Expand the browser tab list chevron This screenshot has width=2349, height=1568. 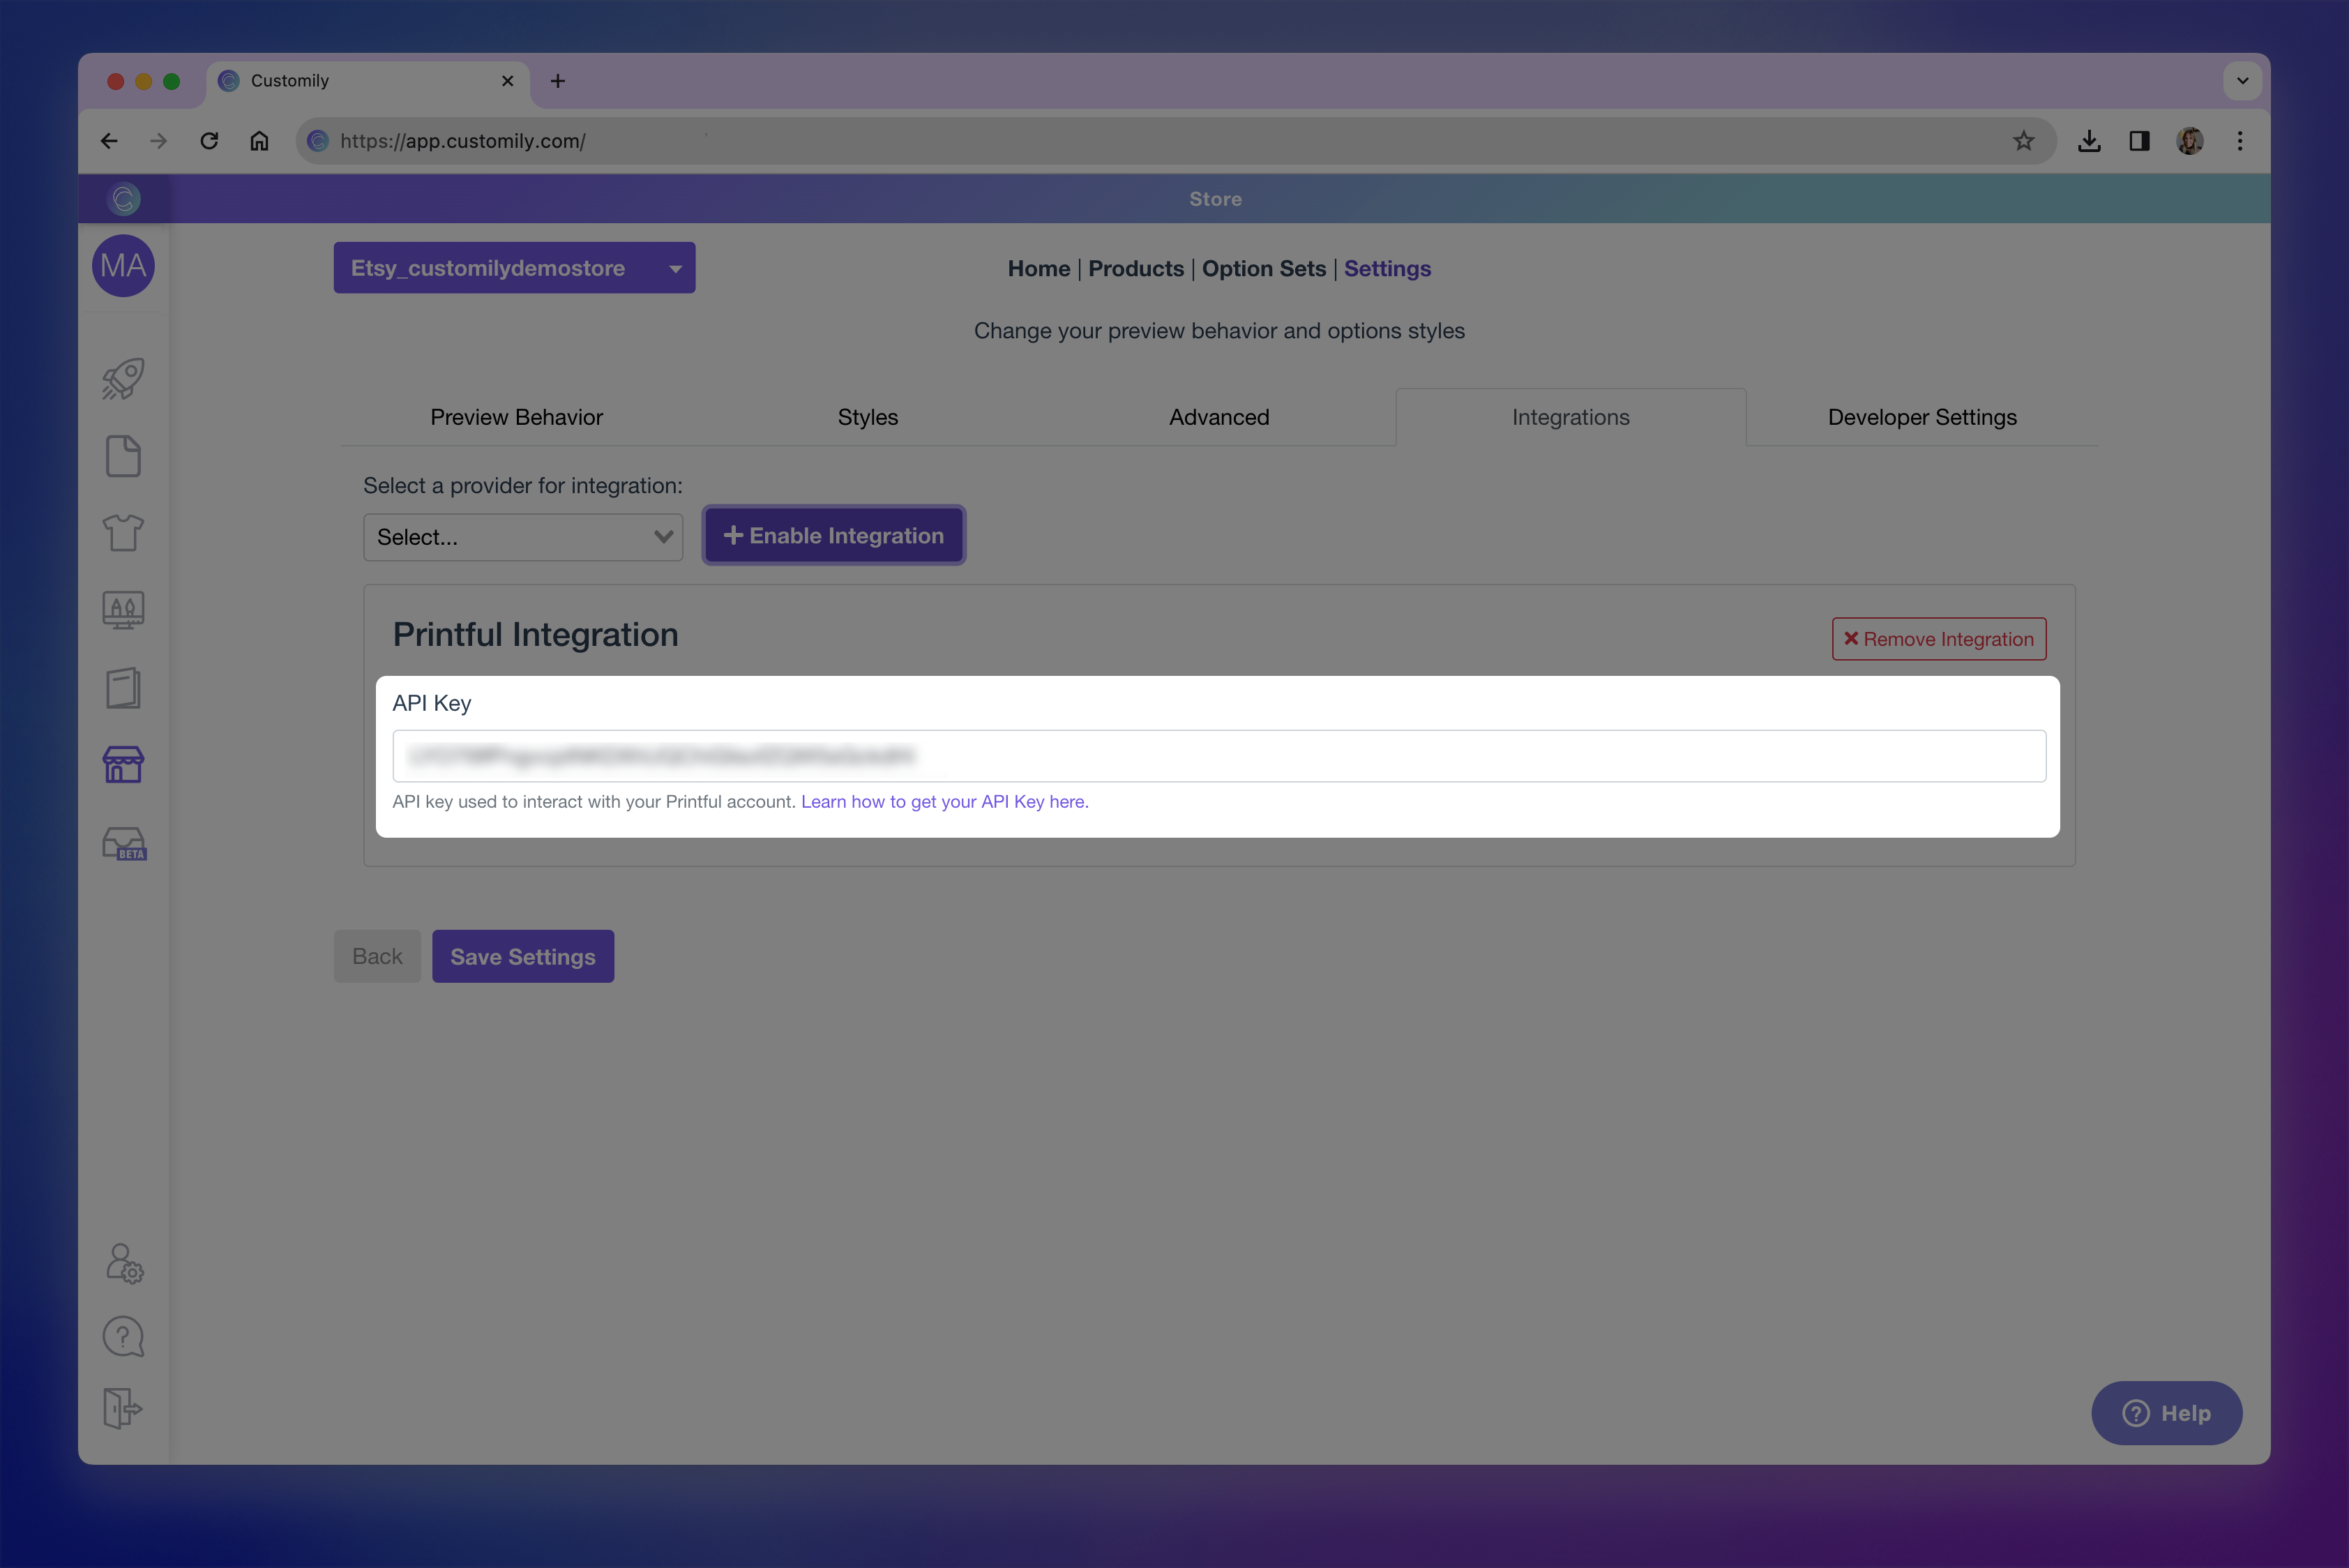2242,81
